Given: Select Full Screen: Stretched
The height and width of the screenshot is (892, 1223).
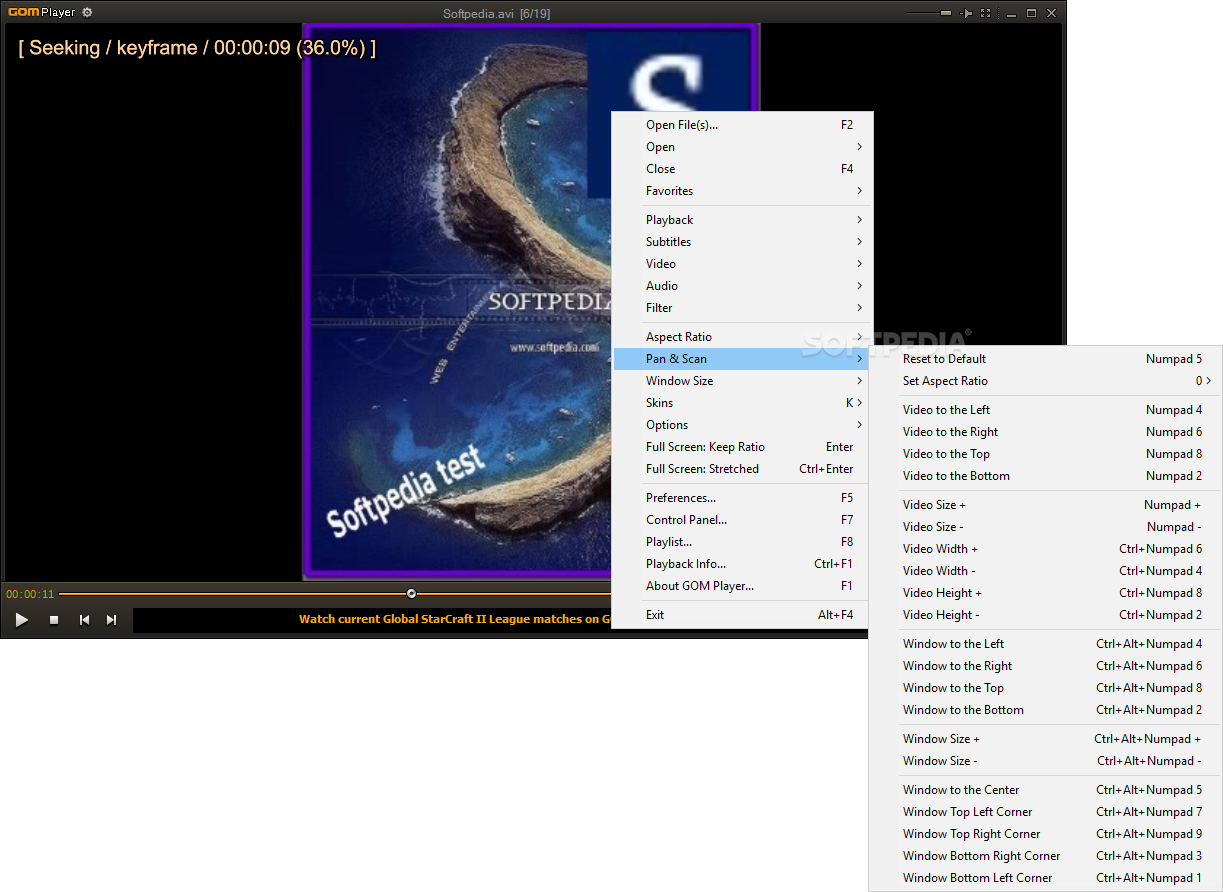Looking at the screenshot, I should [743, 469].
